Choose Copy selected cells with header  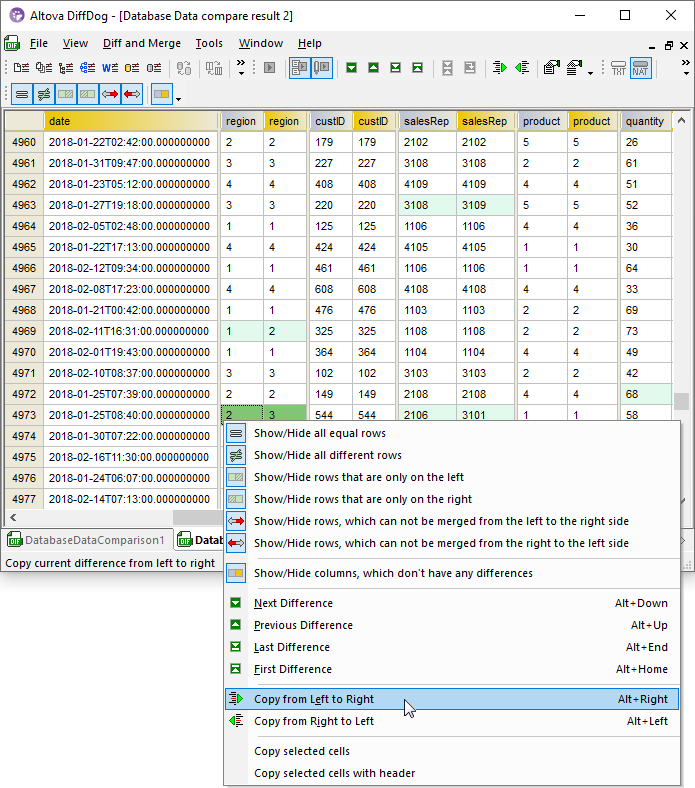point(334,773)
